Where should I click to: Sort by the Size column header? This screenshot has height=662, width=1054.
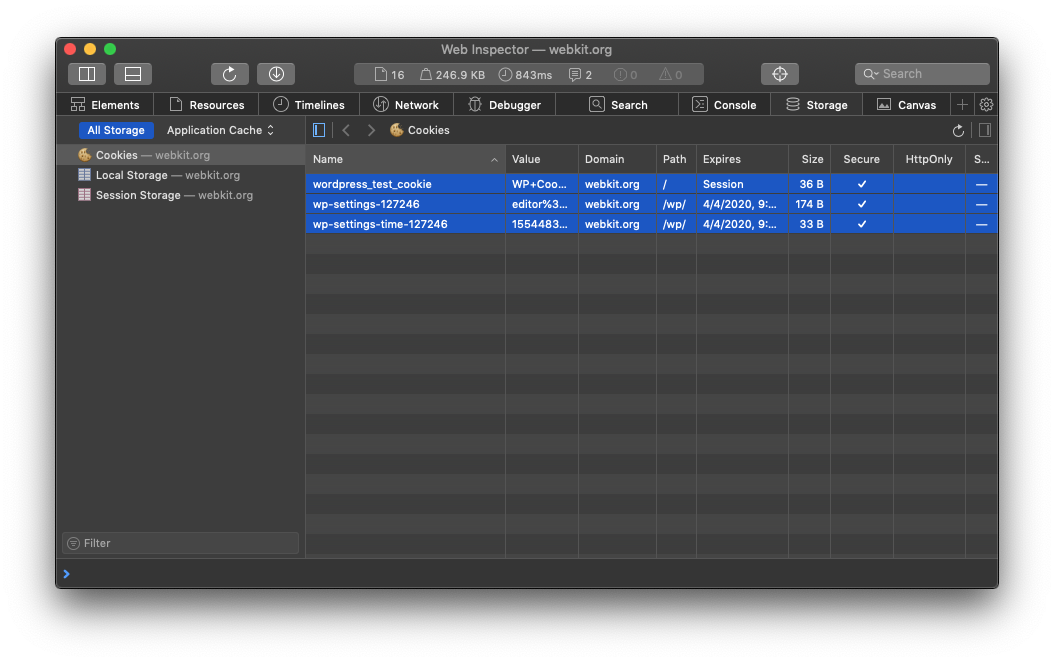coord(809,159)
